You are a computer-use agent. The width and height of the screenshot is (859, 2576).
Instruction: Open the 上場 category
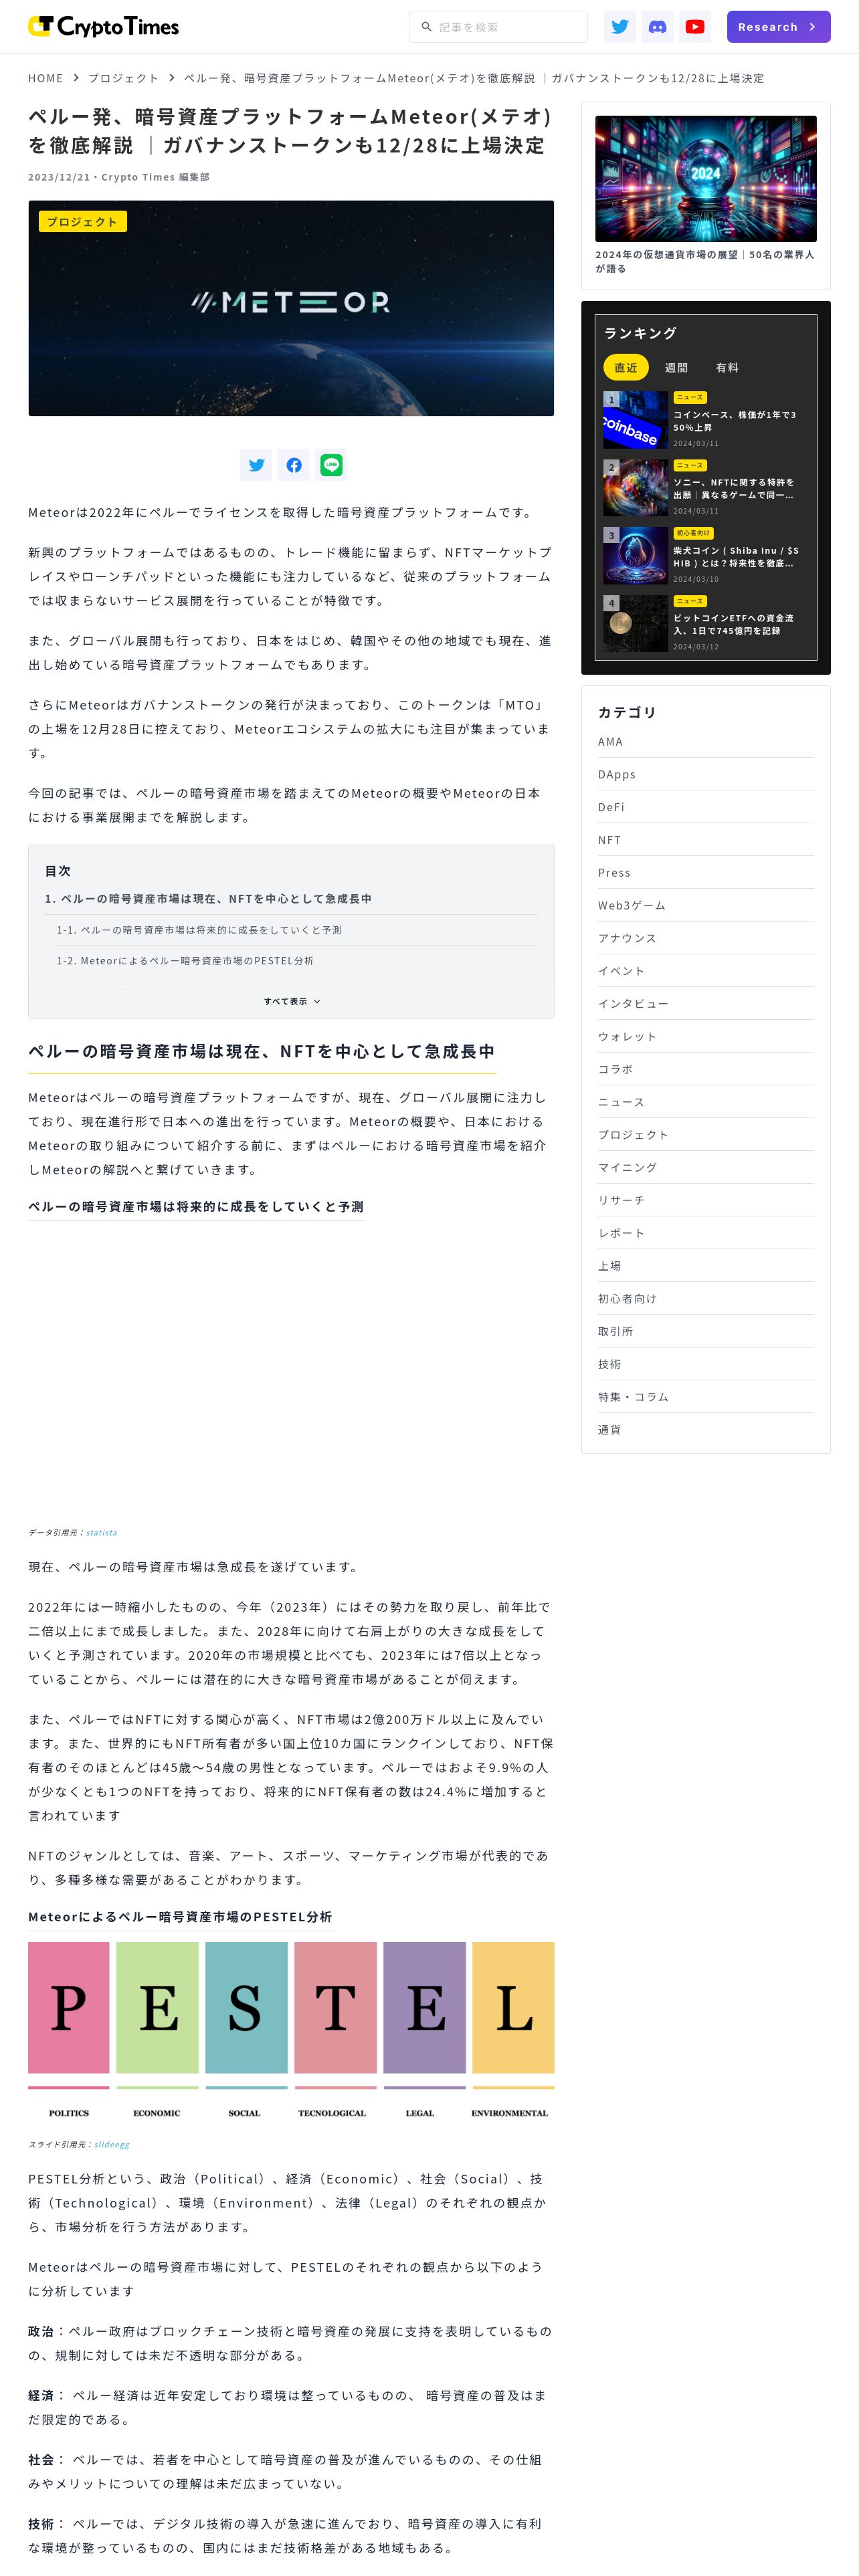tap(706, 1266)
